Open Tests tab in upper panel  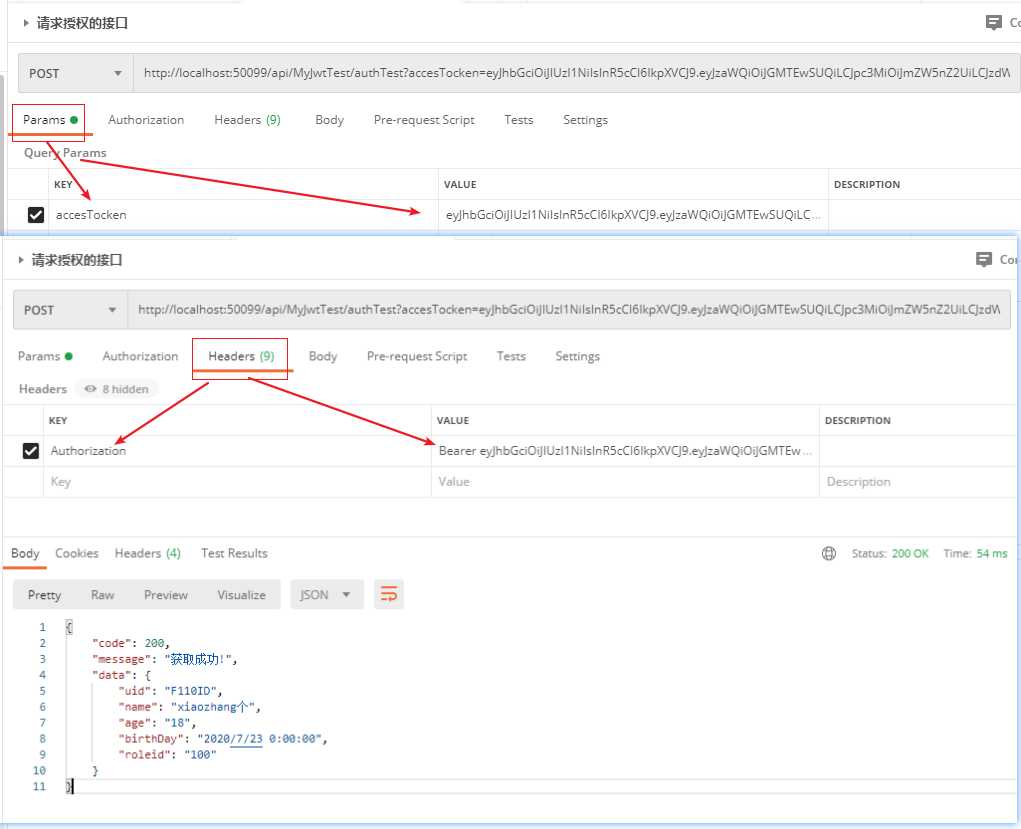pyautogui.click(x=519, y=120)
